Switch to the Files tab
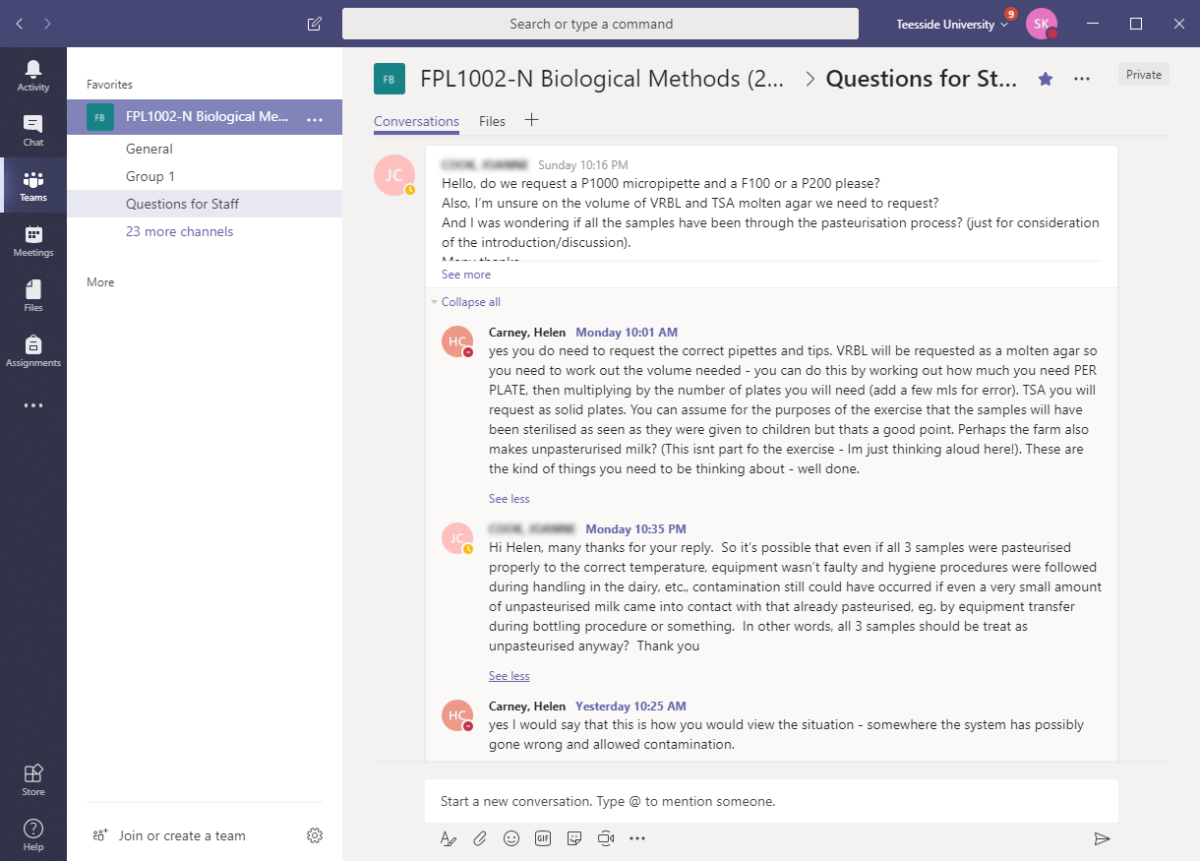Image resolution: width=1200 pixels, height=861 pixels. click(492, 121)
